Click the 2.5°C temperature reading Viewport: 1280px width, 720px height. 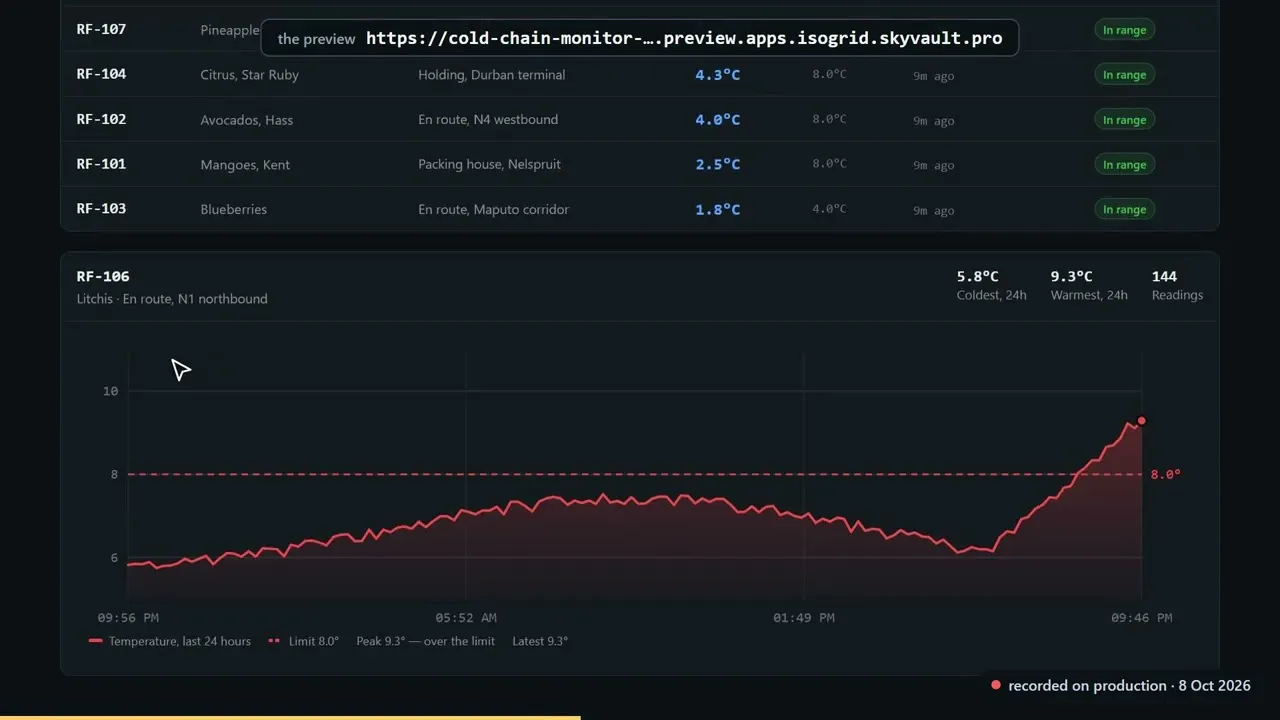pos(718,165)
